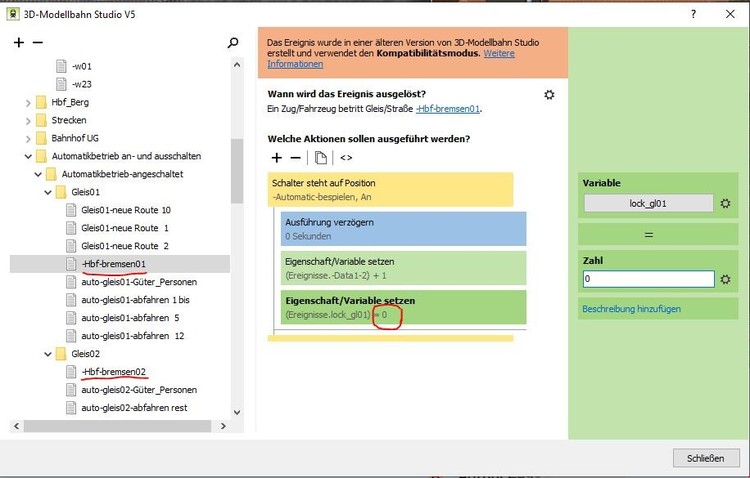
Task: Click the horizontal scrollbar right arrow
Action: (223, 426)
